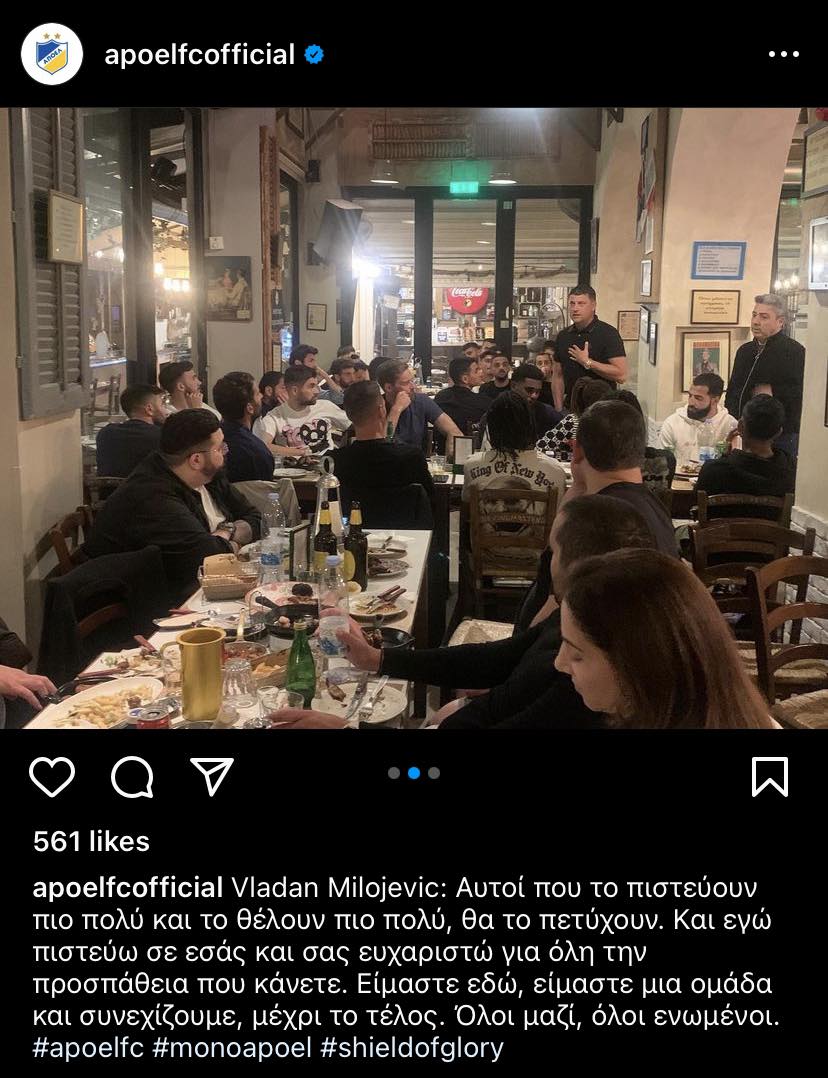Tap the heart like icon
Image resolution: width=828 pixels, height=1078 pixels.
click(52, 777)
